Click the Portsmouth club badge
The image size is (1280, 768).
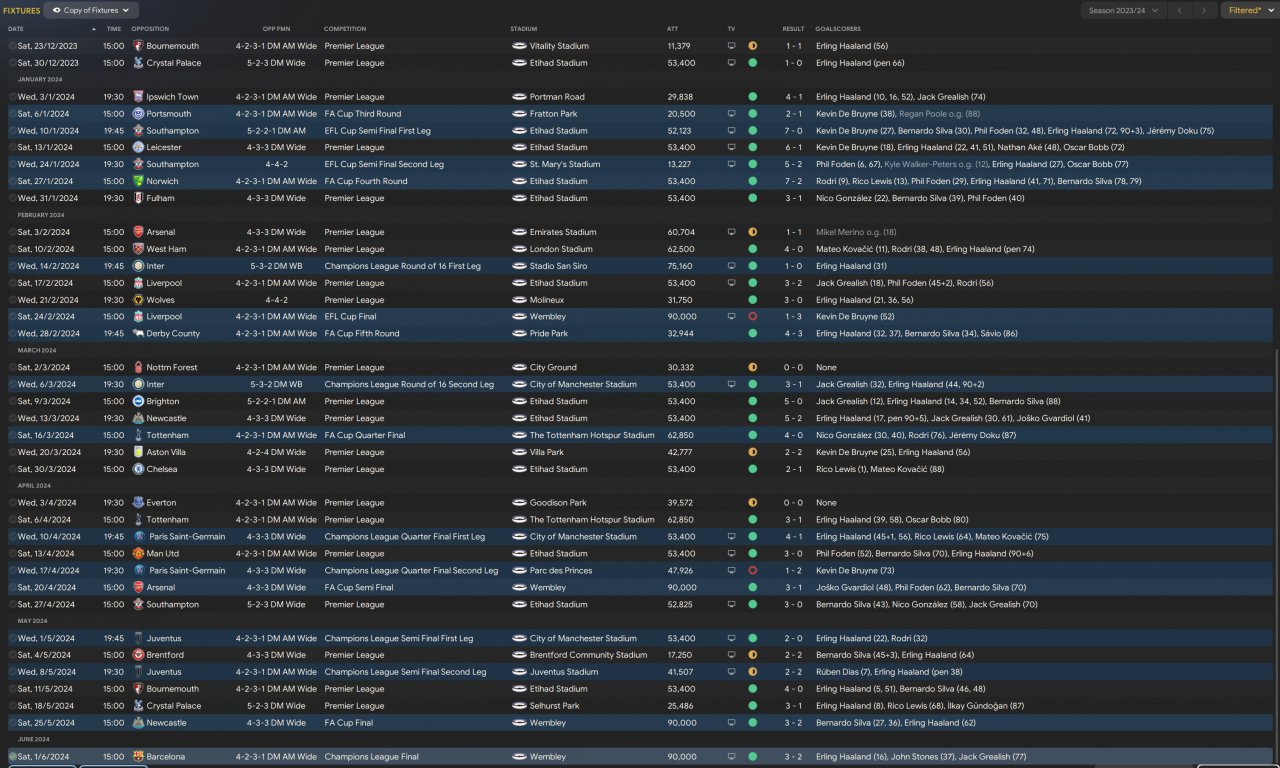[138, 114]
